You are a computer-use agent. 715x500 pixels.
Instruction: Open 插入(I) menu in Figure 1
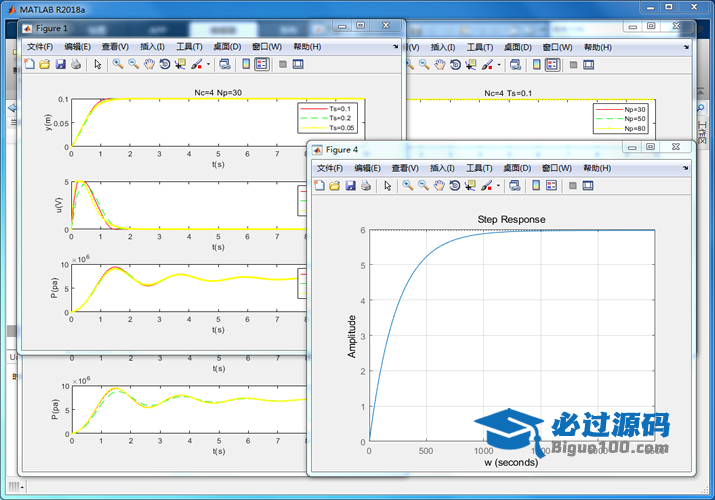point(152,47)
